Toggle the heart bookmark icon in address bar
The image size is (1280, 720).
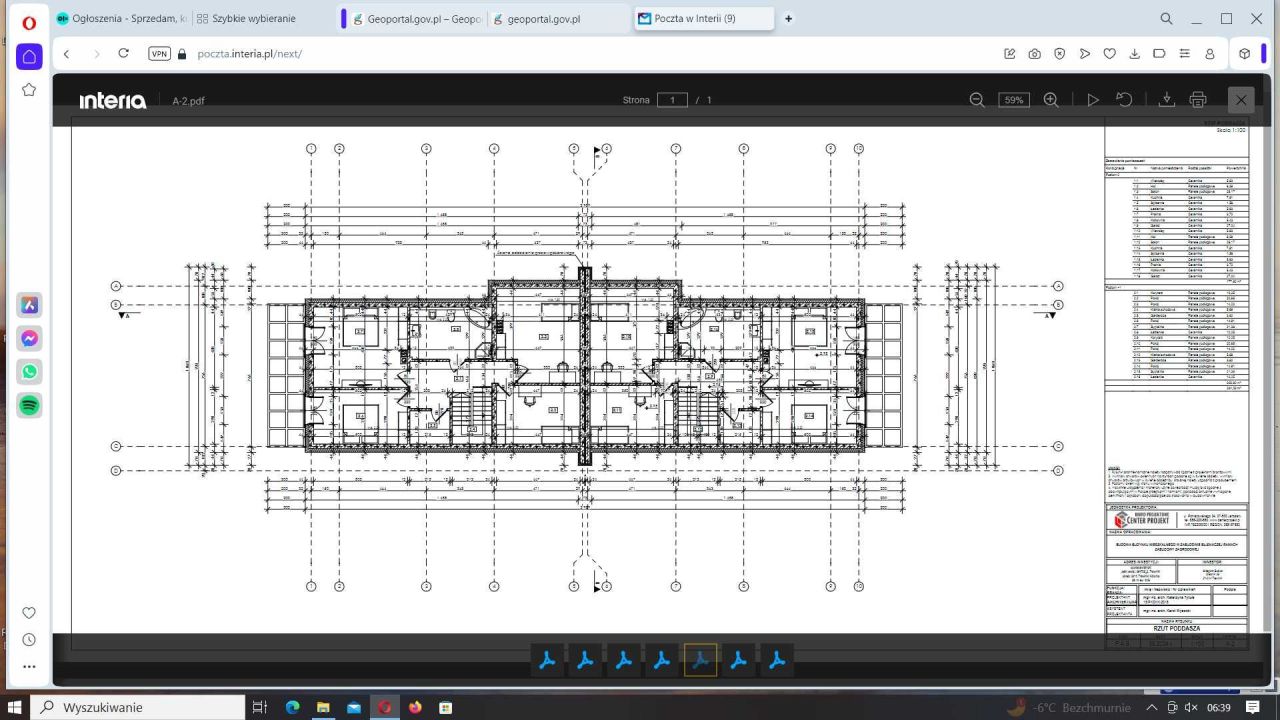pyautogui.click(x=1109, y=54)
